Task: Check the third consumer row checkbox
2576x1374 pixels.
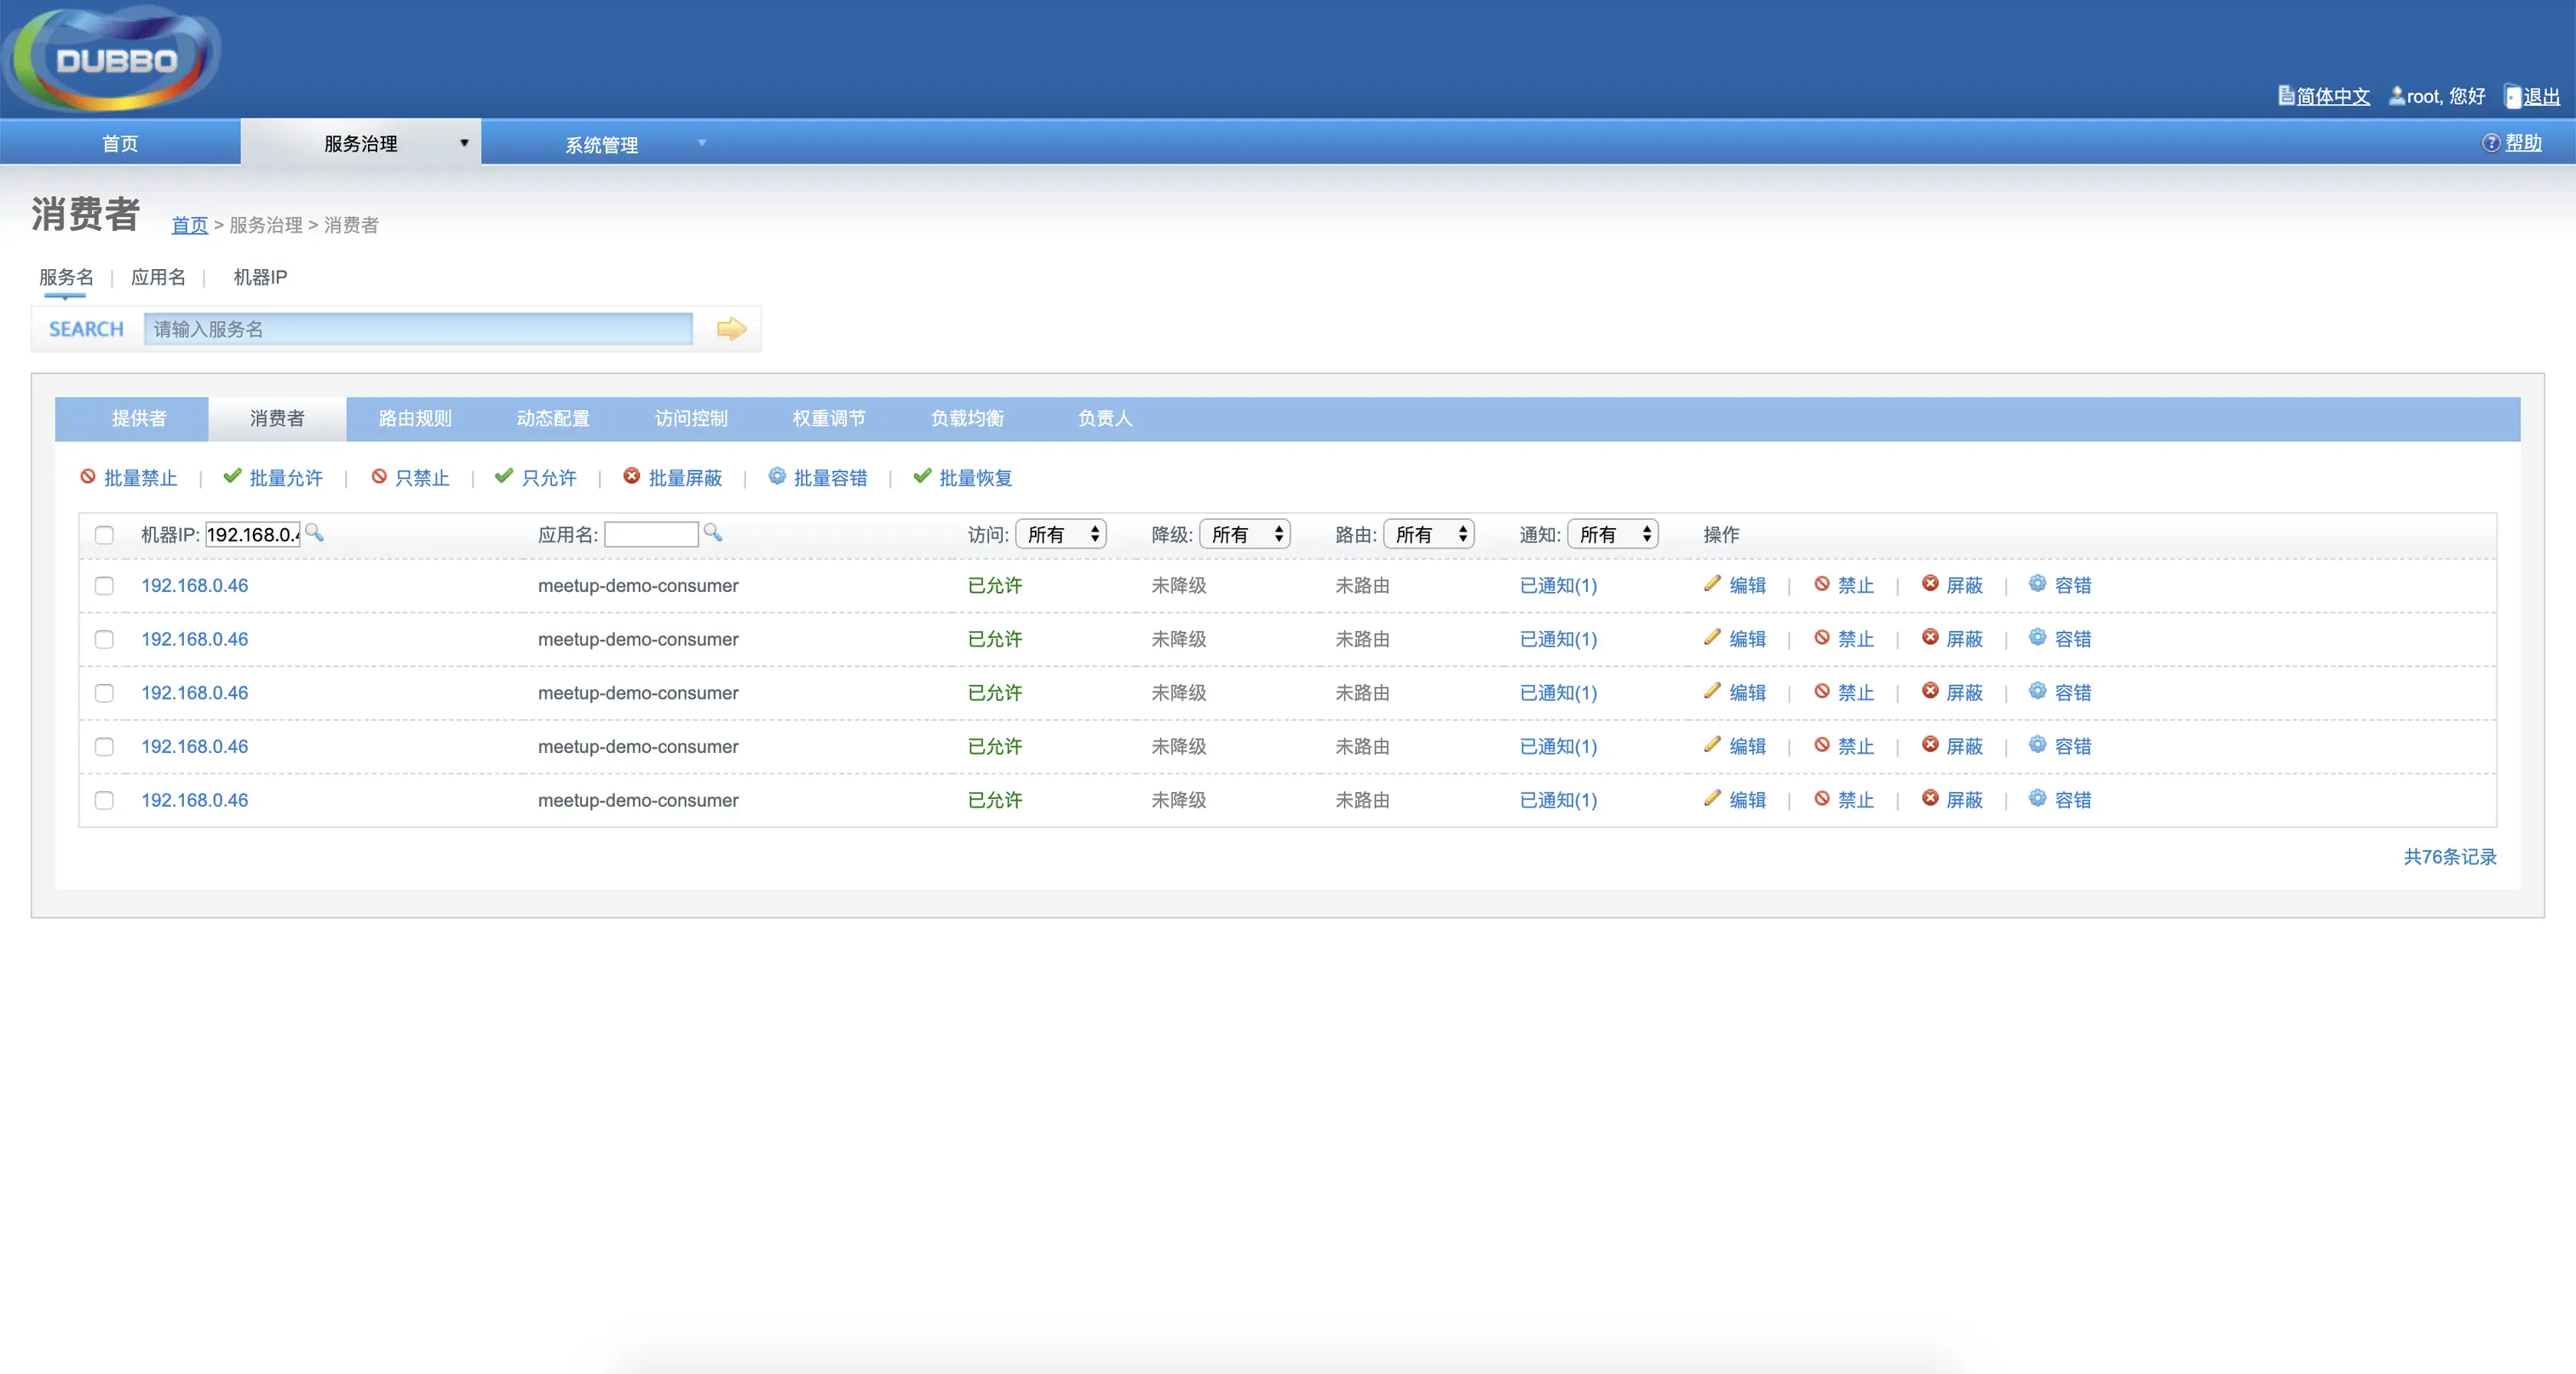Action: pos(104,693)
